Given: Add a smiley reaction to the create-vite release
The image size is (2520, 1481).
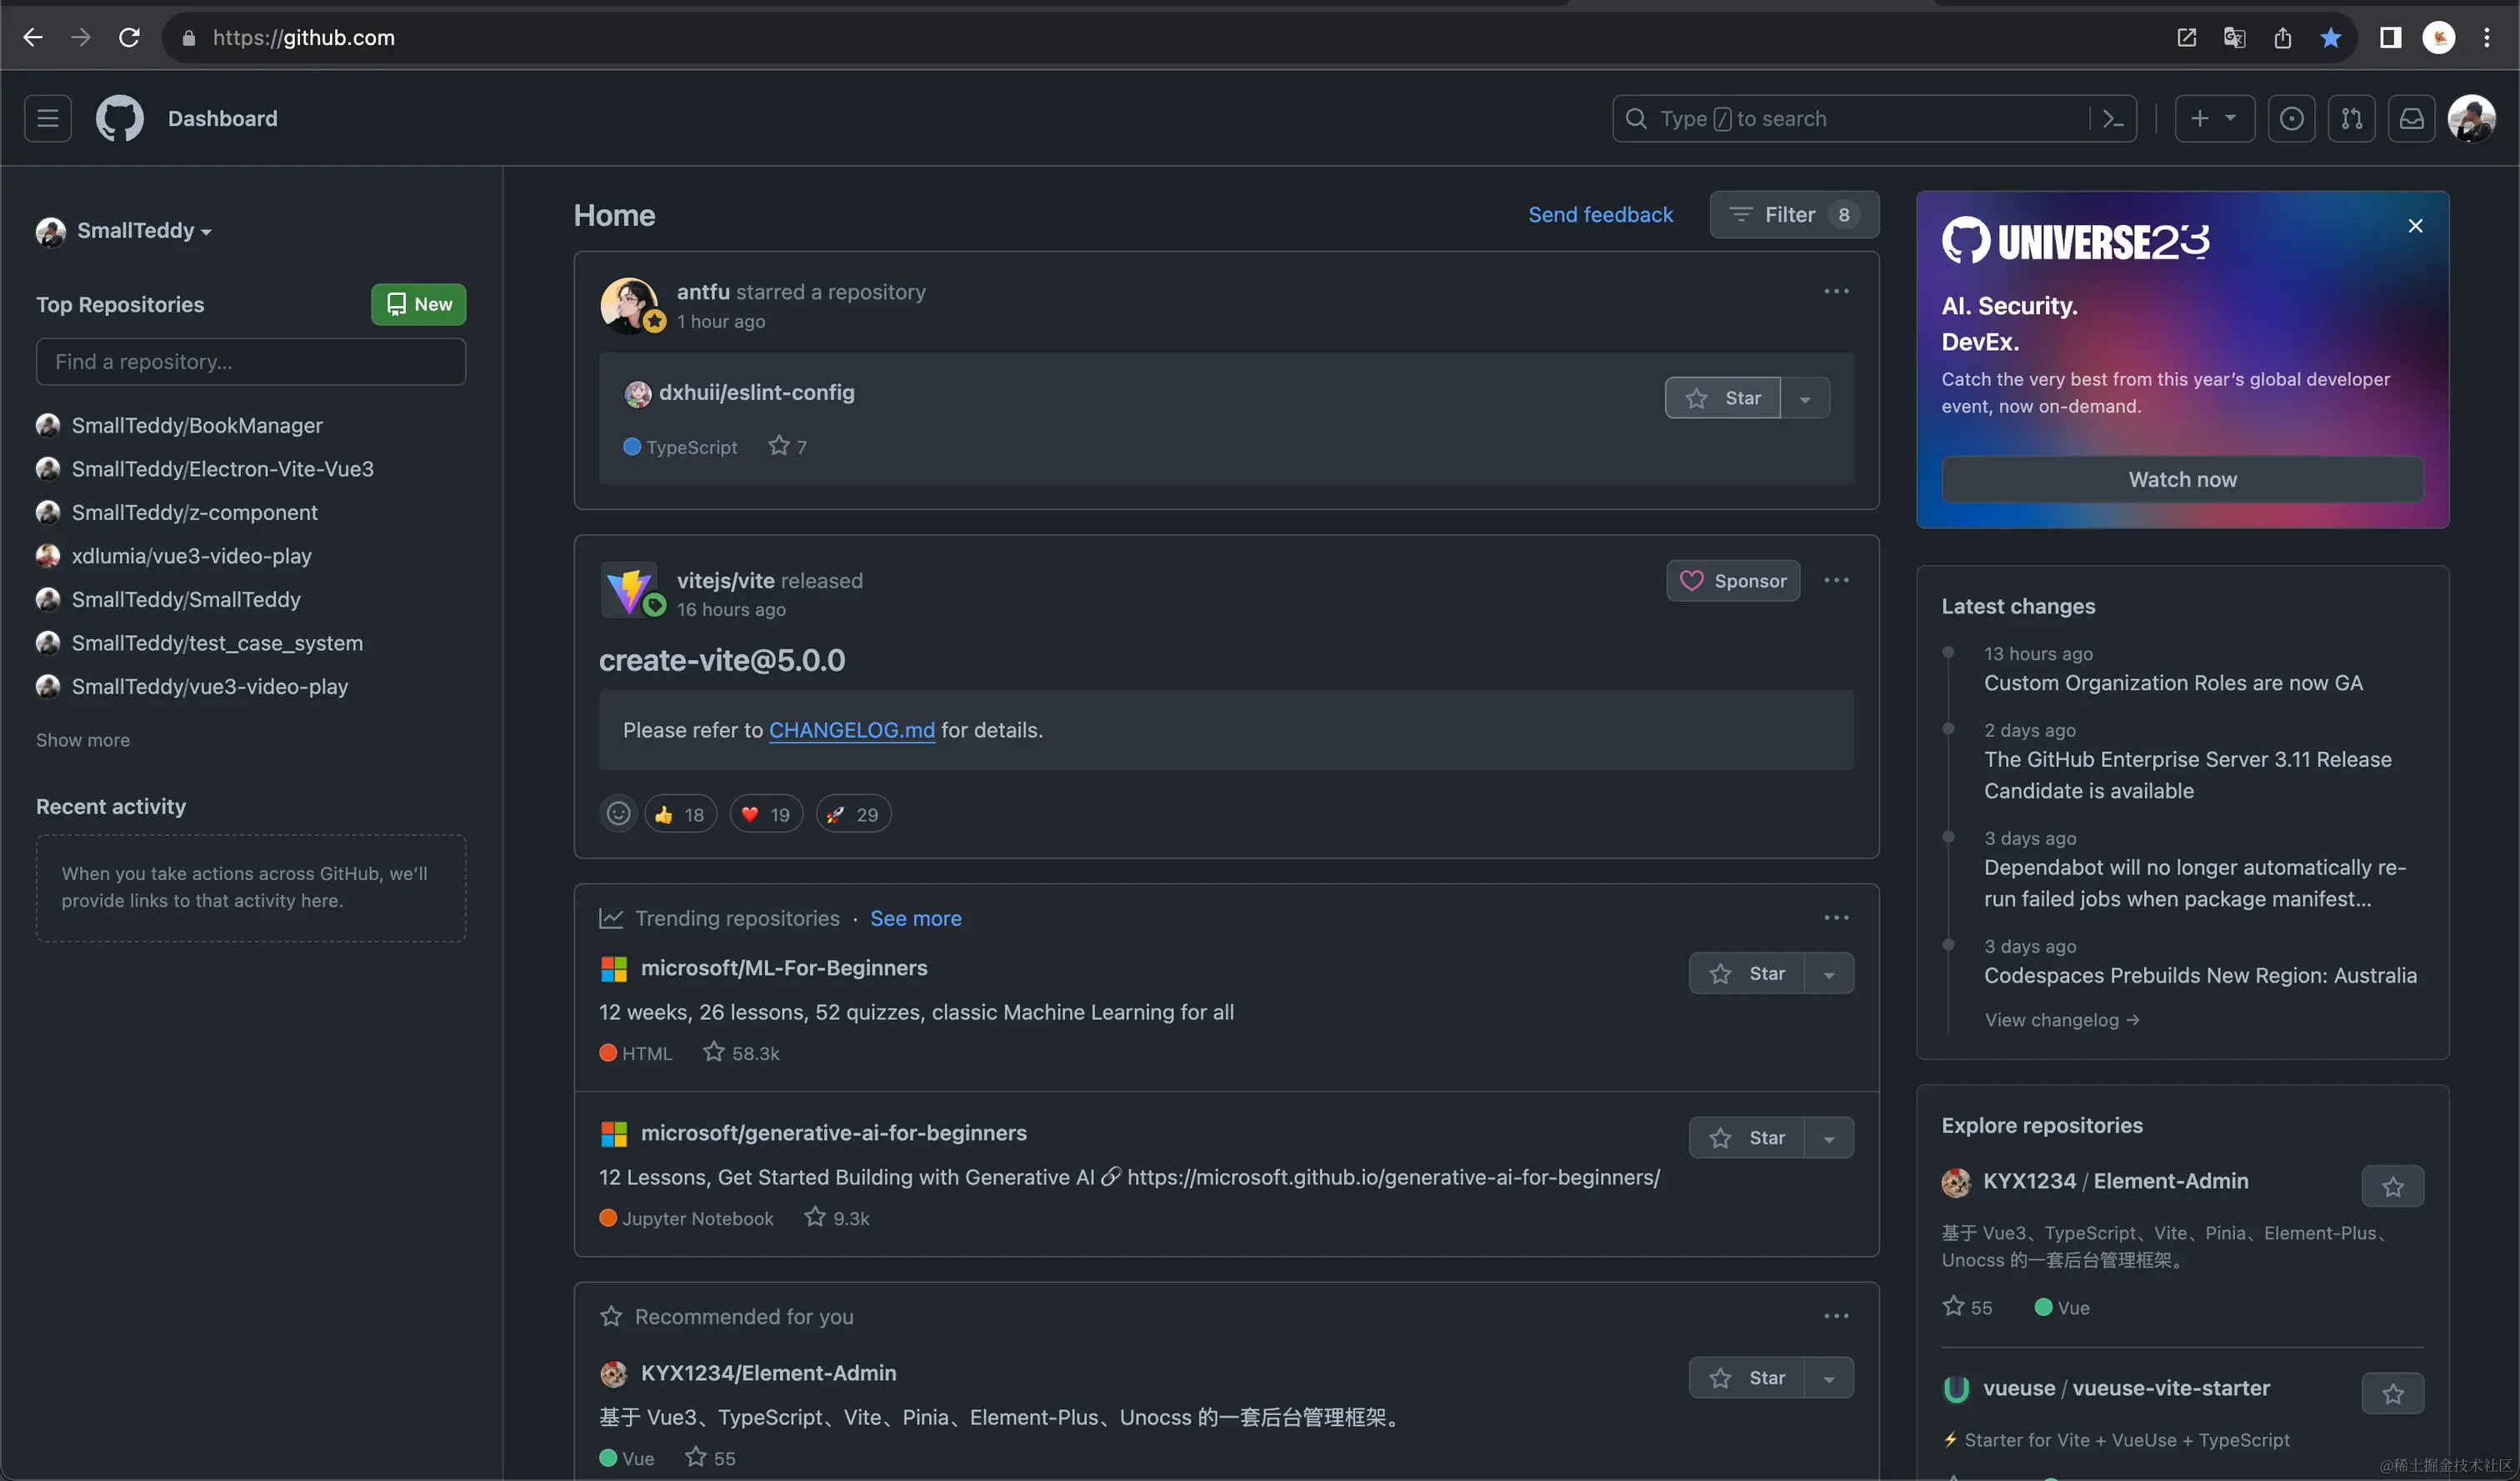Looking at the screenshot, I should click(x=618, y=814).
